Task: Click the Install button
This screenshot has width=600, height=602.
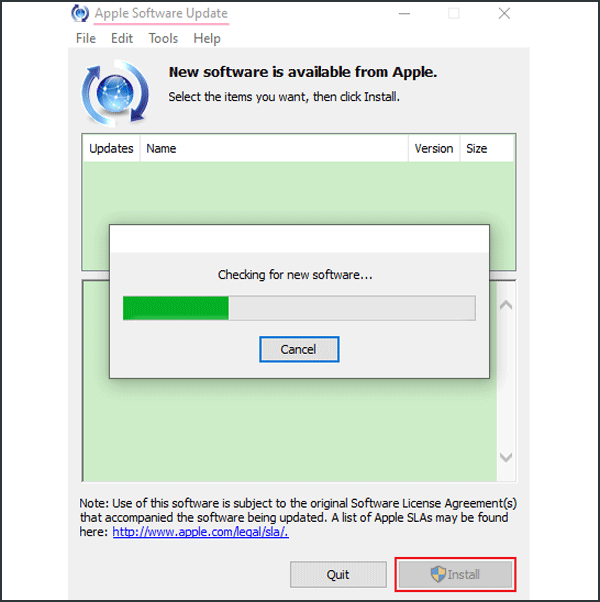Action: [455, 574]
